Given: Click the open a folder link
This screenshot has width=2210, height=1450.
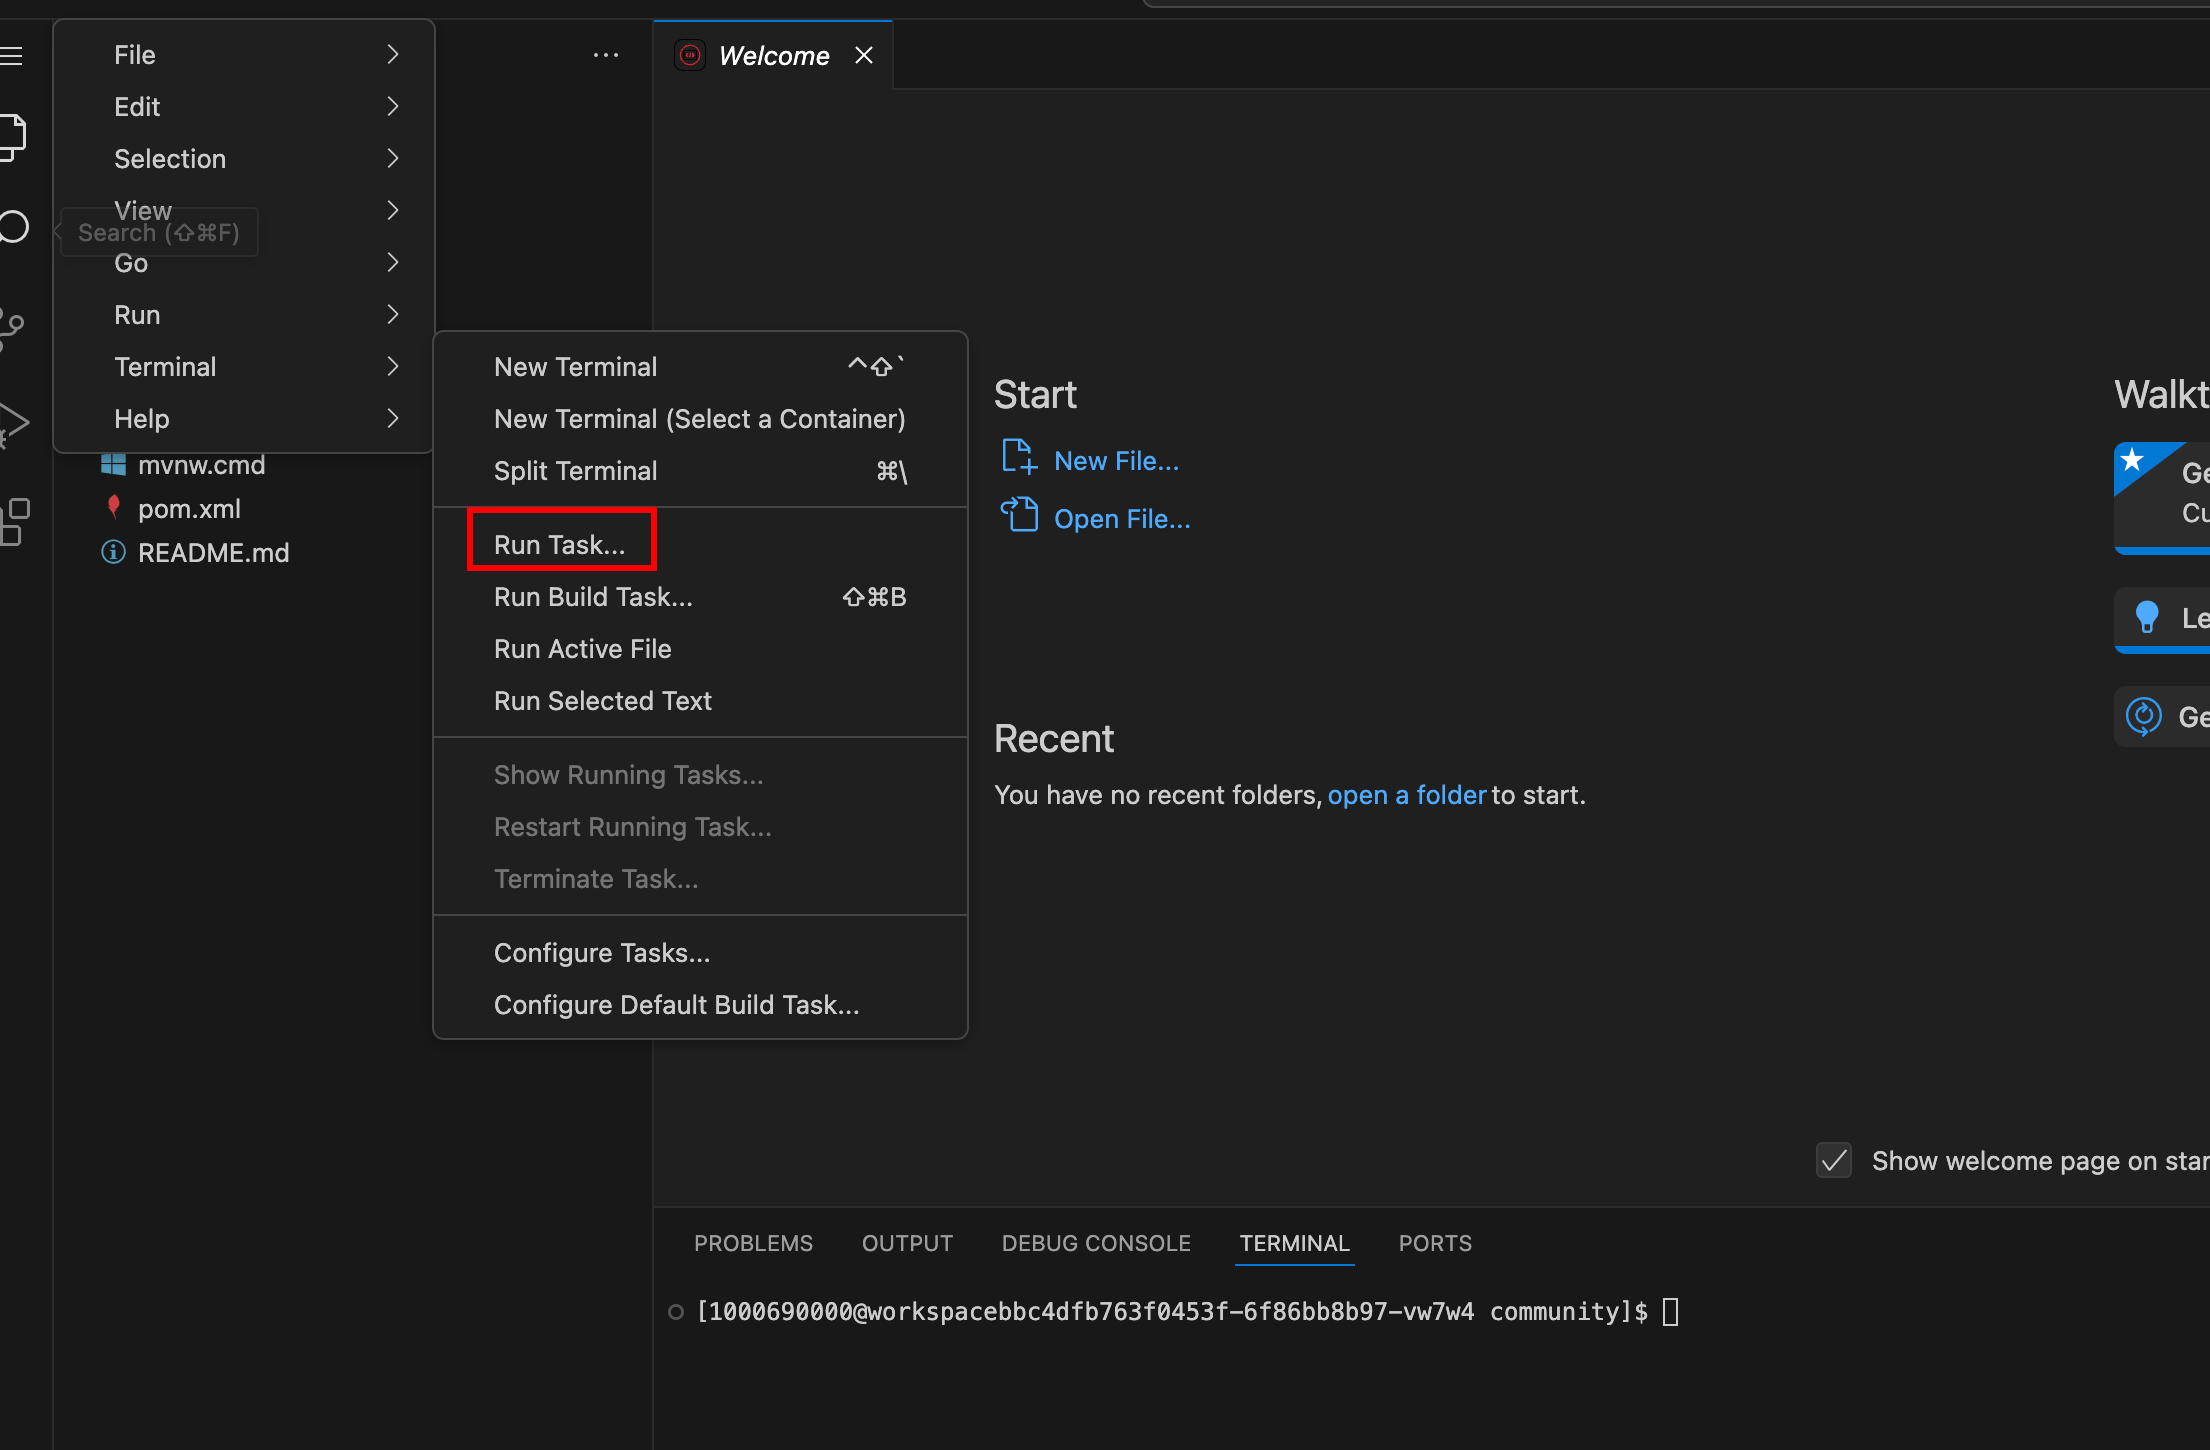Looking at the screenshot, I should pyautogui.click(x=1406, y=795).
